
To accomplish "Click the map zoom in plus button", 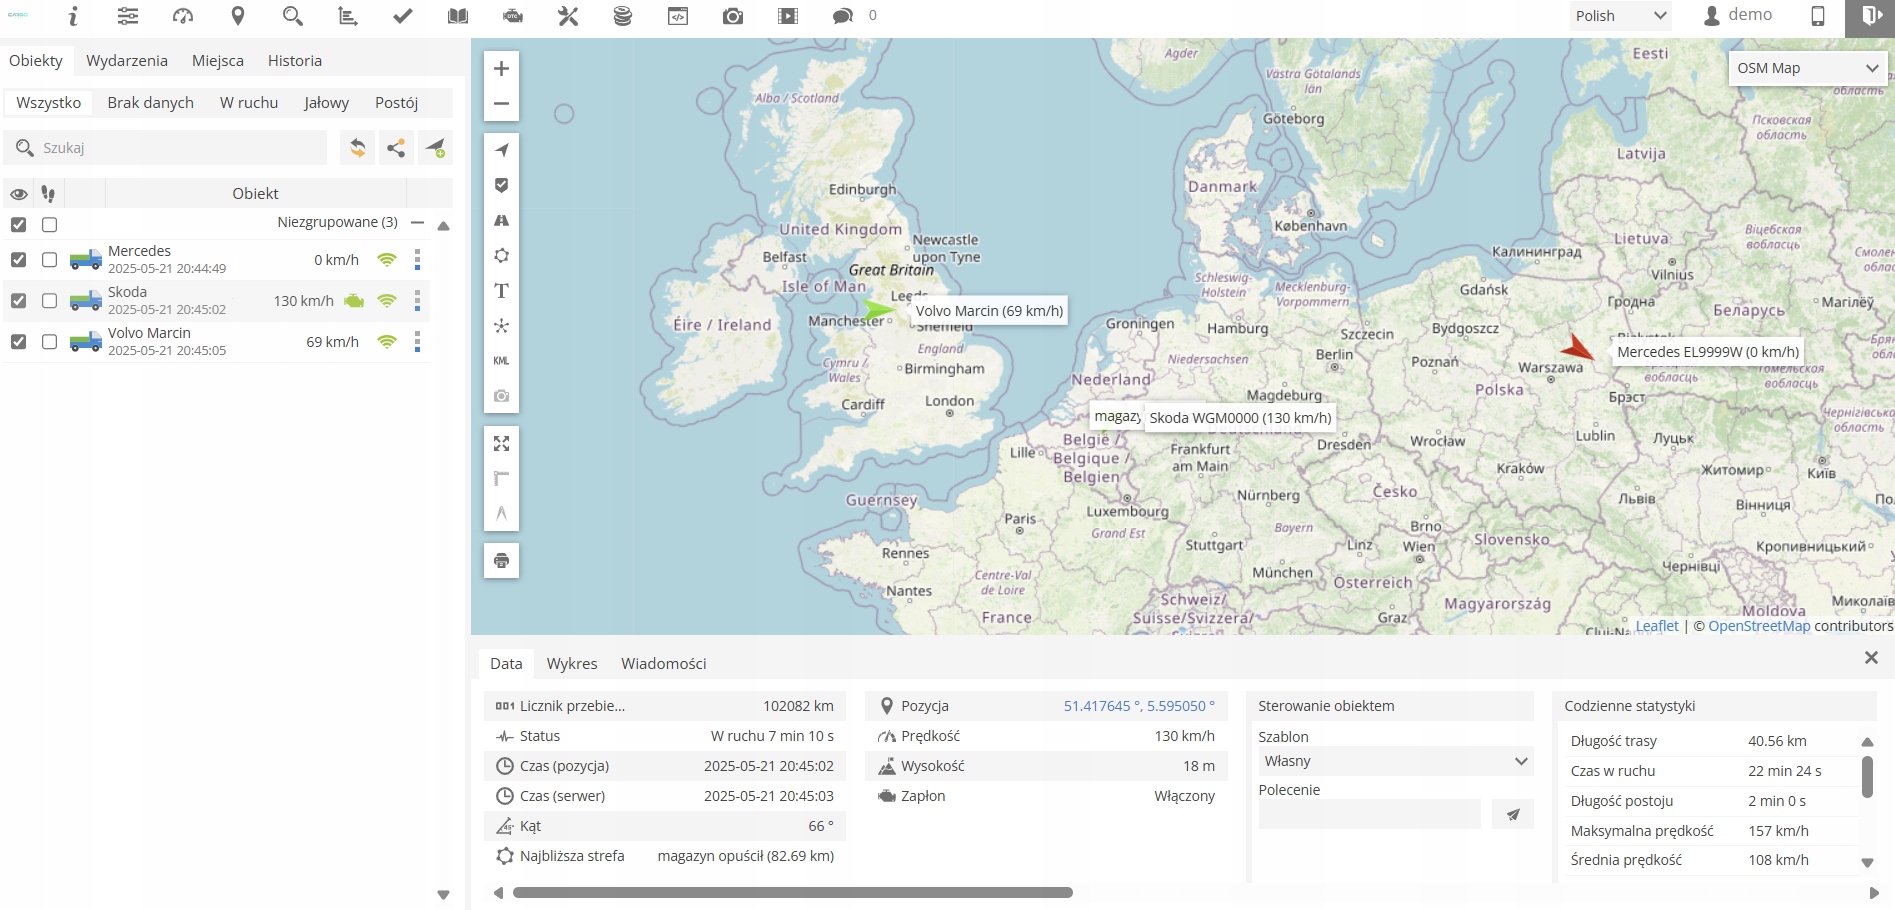I will coord(501,69).
